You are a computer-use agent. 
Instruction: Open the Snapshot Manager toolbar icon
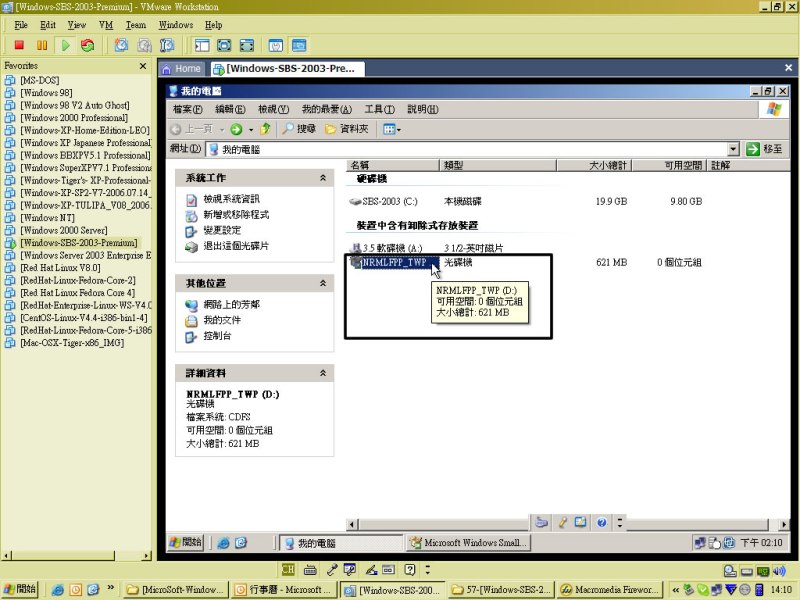pyautogui.click(x=167, y=45)
